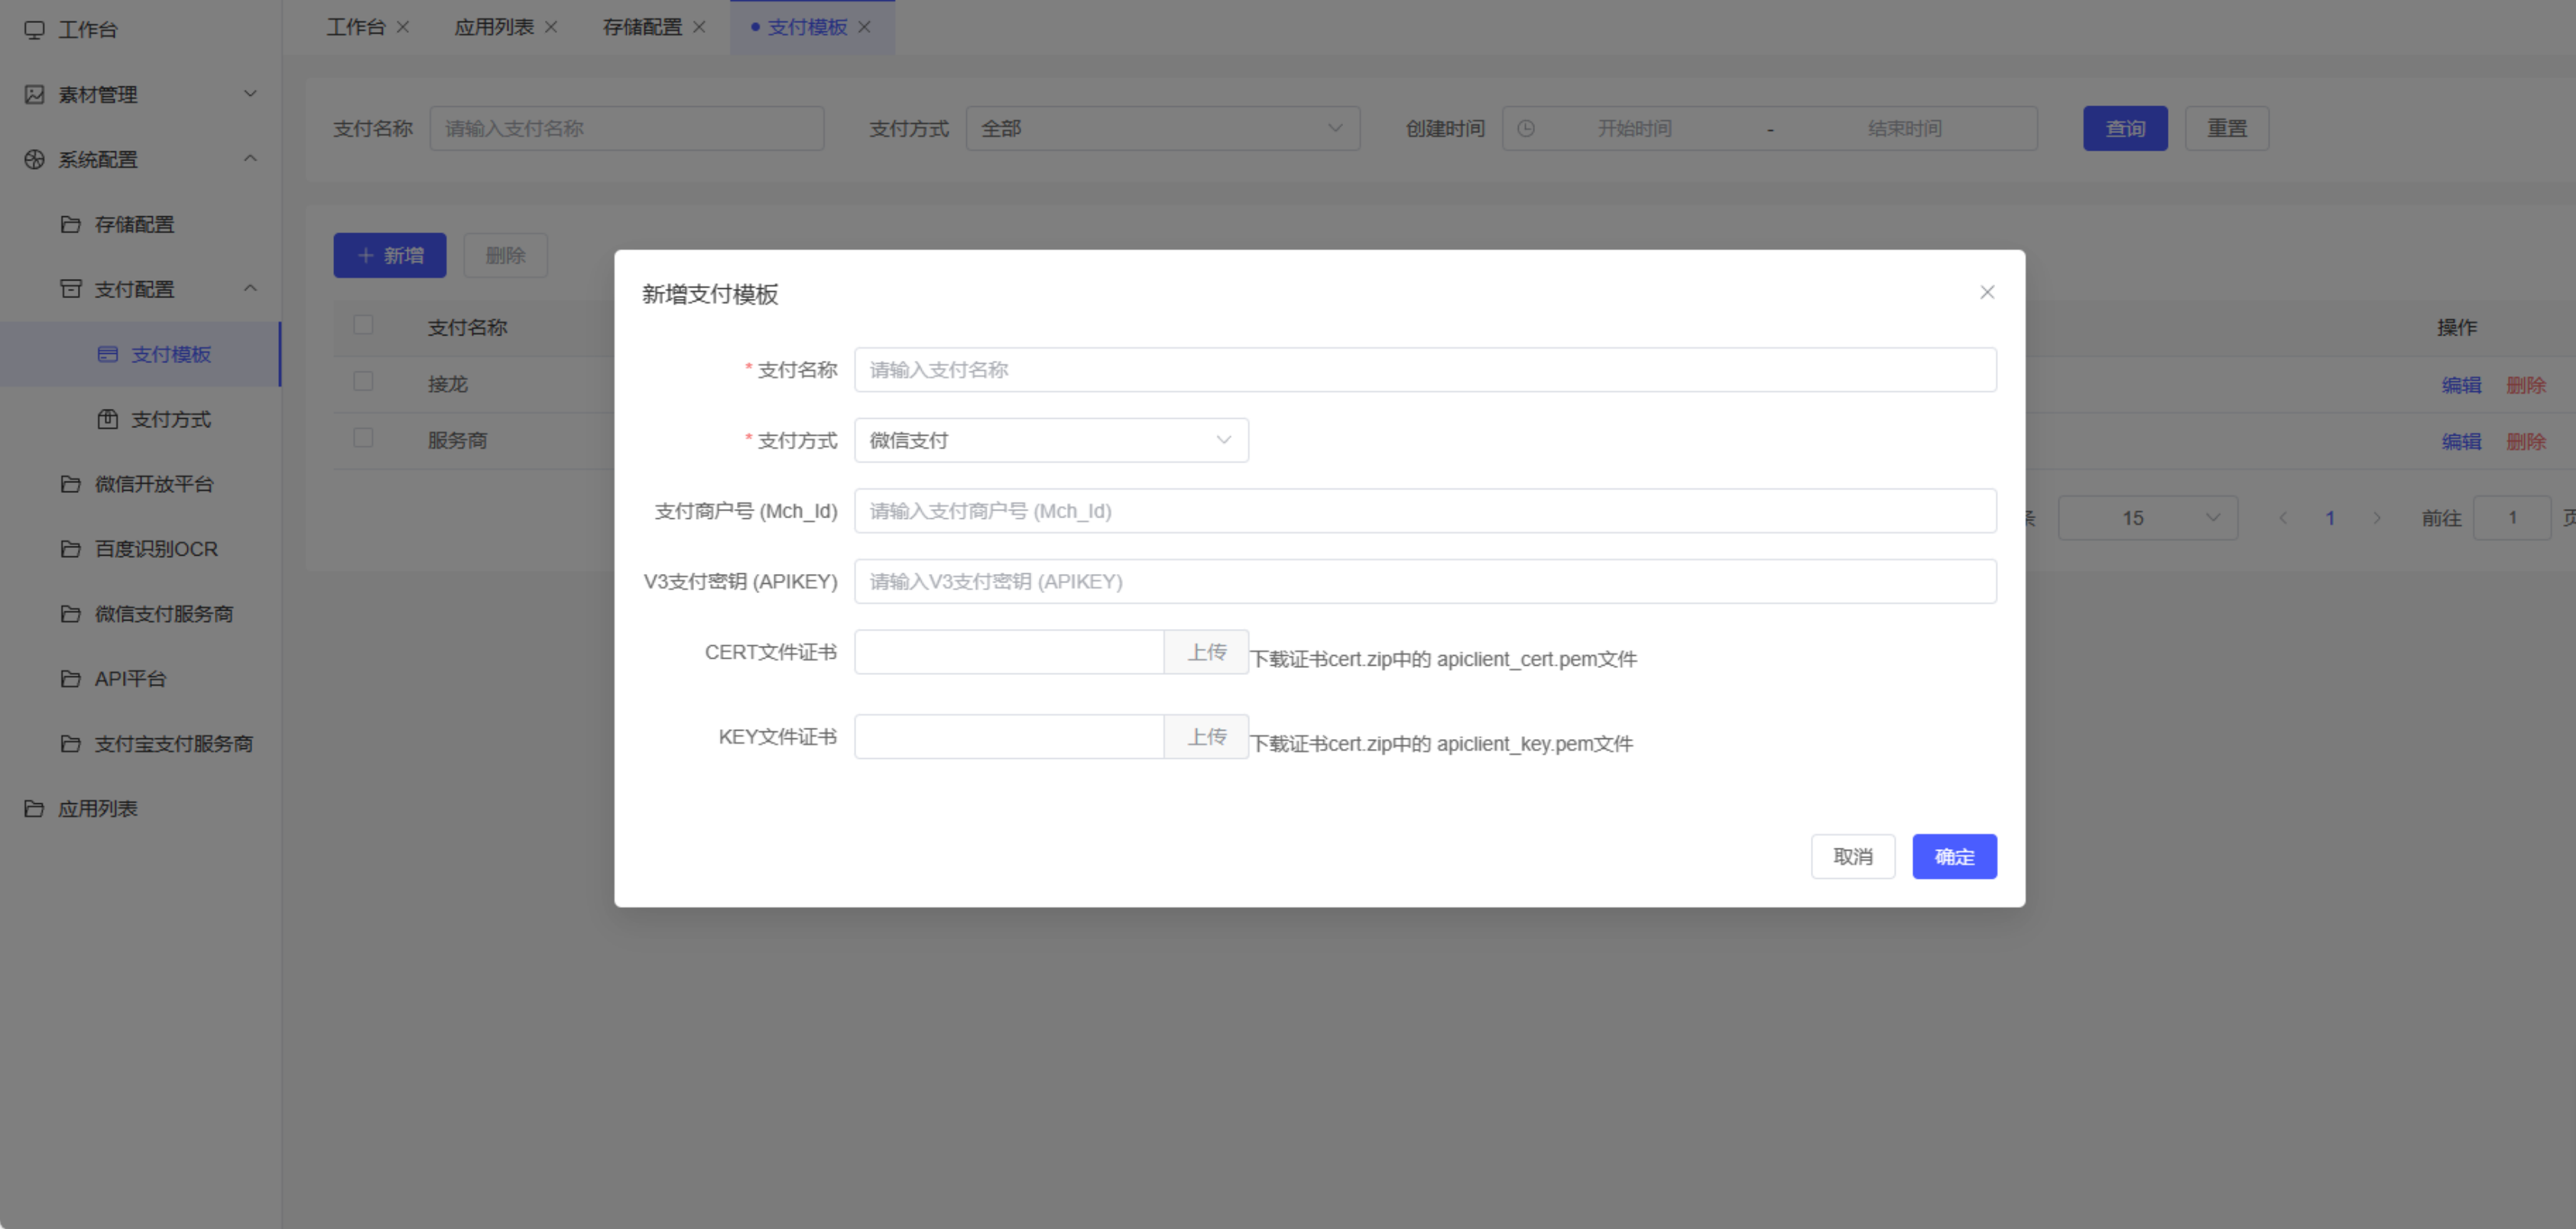The height and width of the screenshot is (1229, 2576).
Task: Click 编辑 link in 服务商 row
Action: tap(2461, 441)
